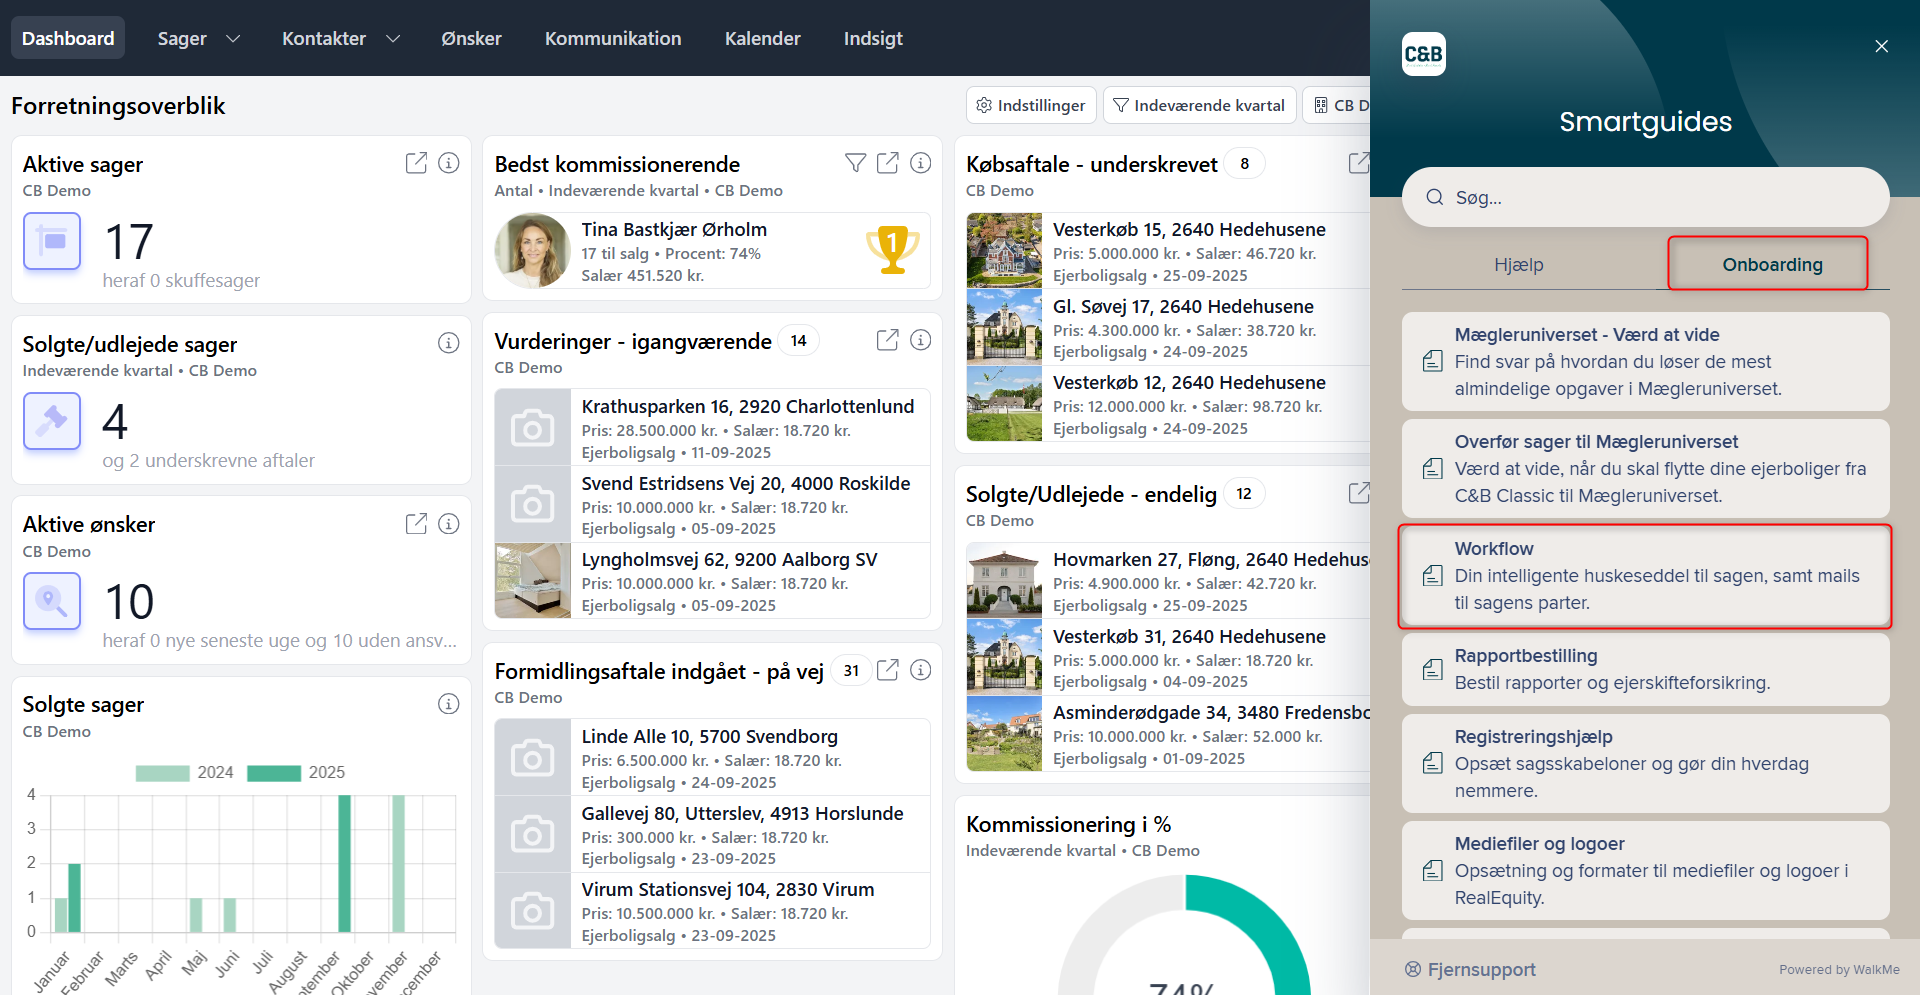The height and width of the screenshot is (995, 1920).
Task: Switch to the Hjælp tab
Action: tap(1518, 265)
